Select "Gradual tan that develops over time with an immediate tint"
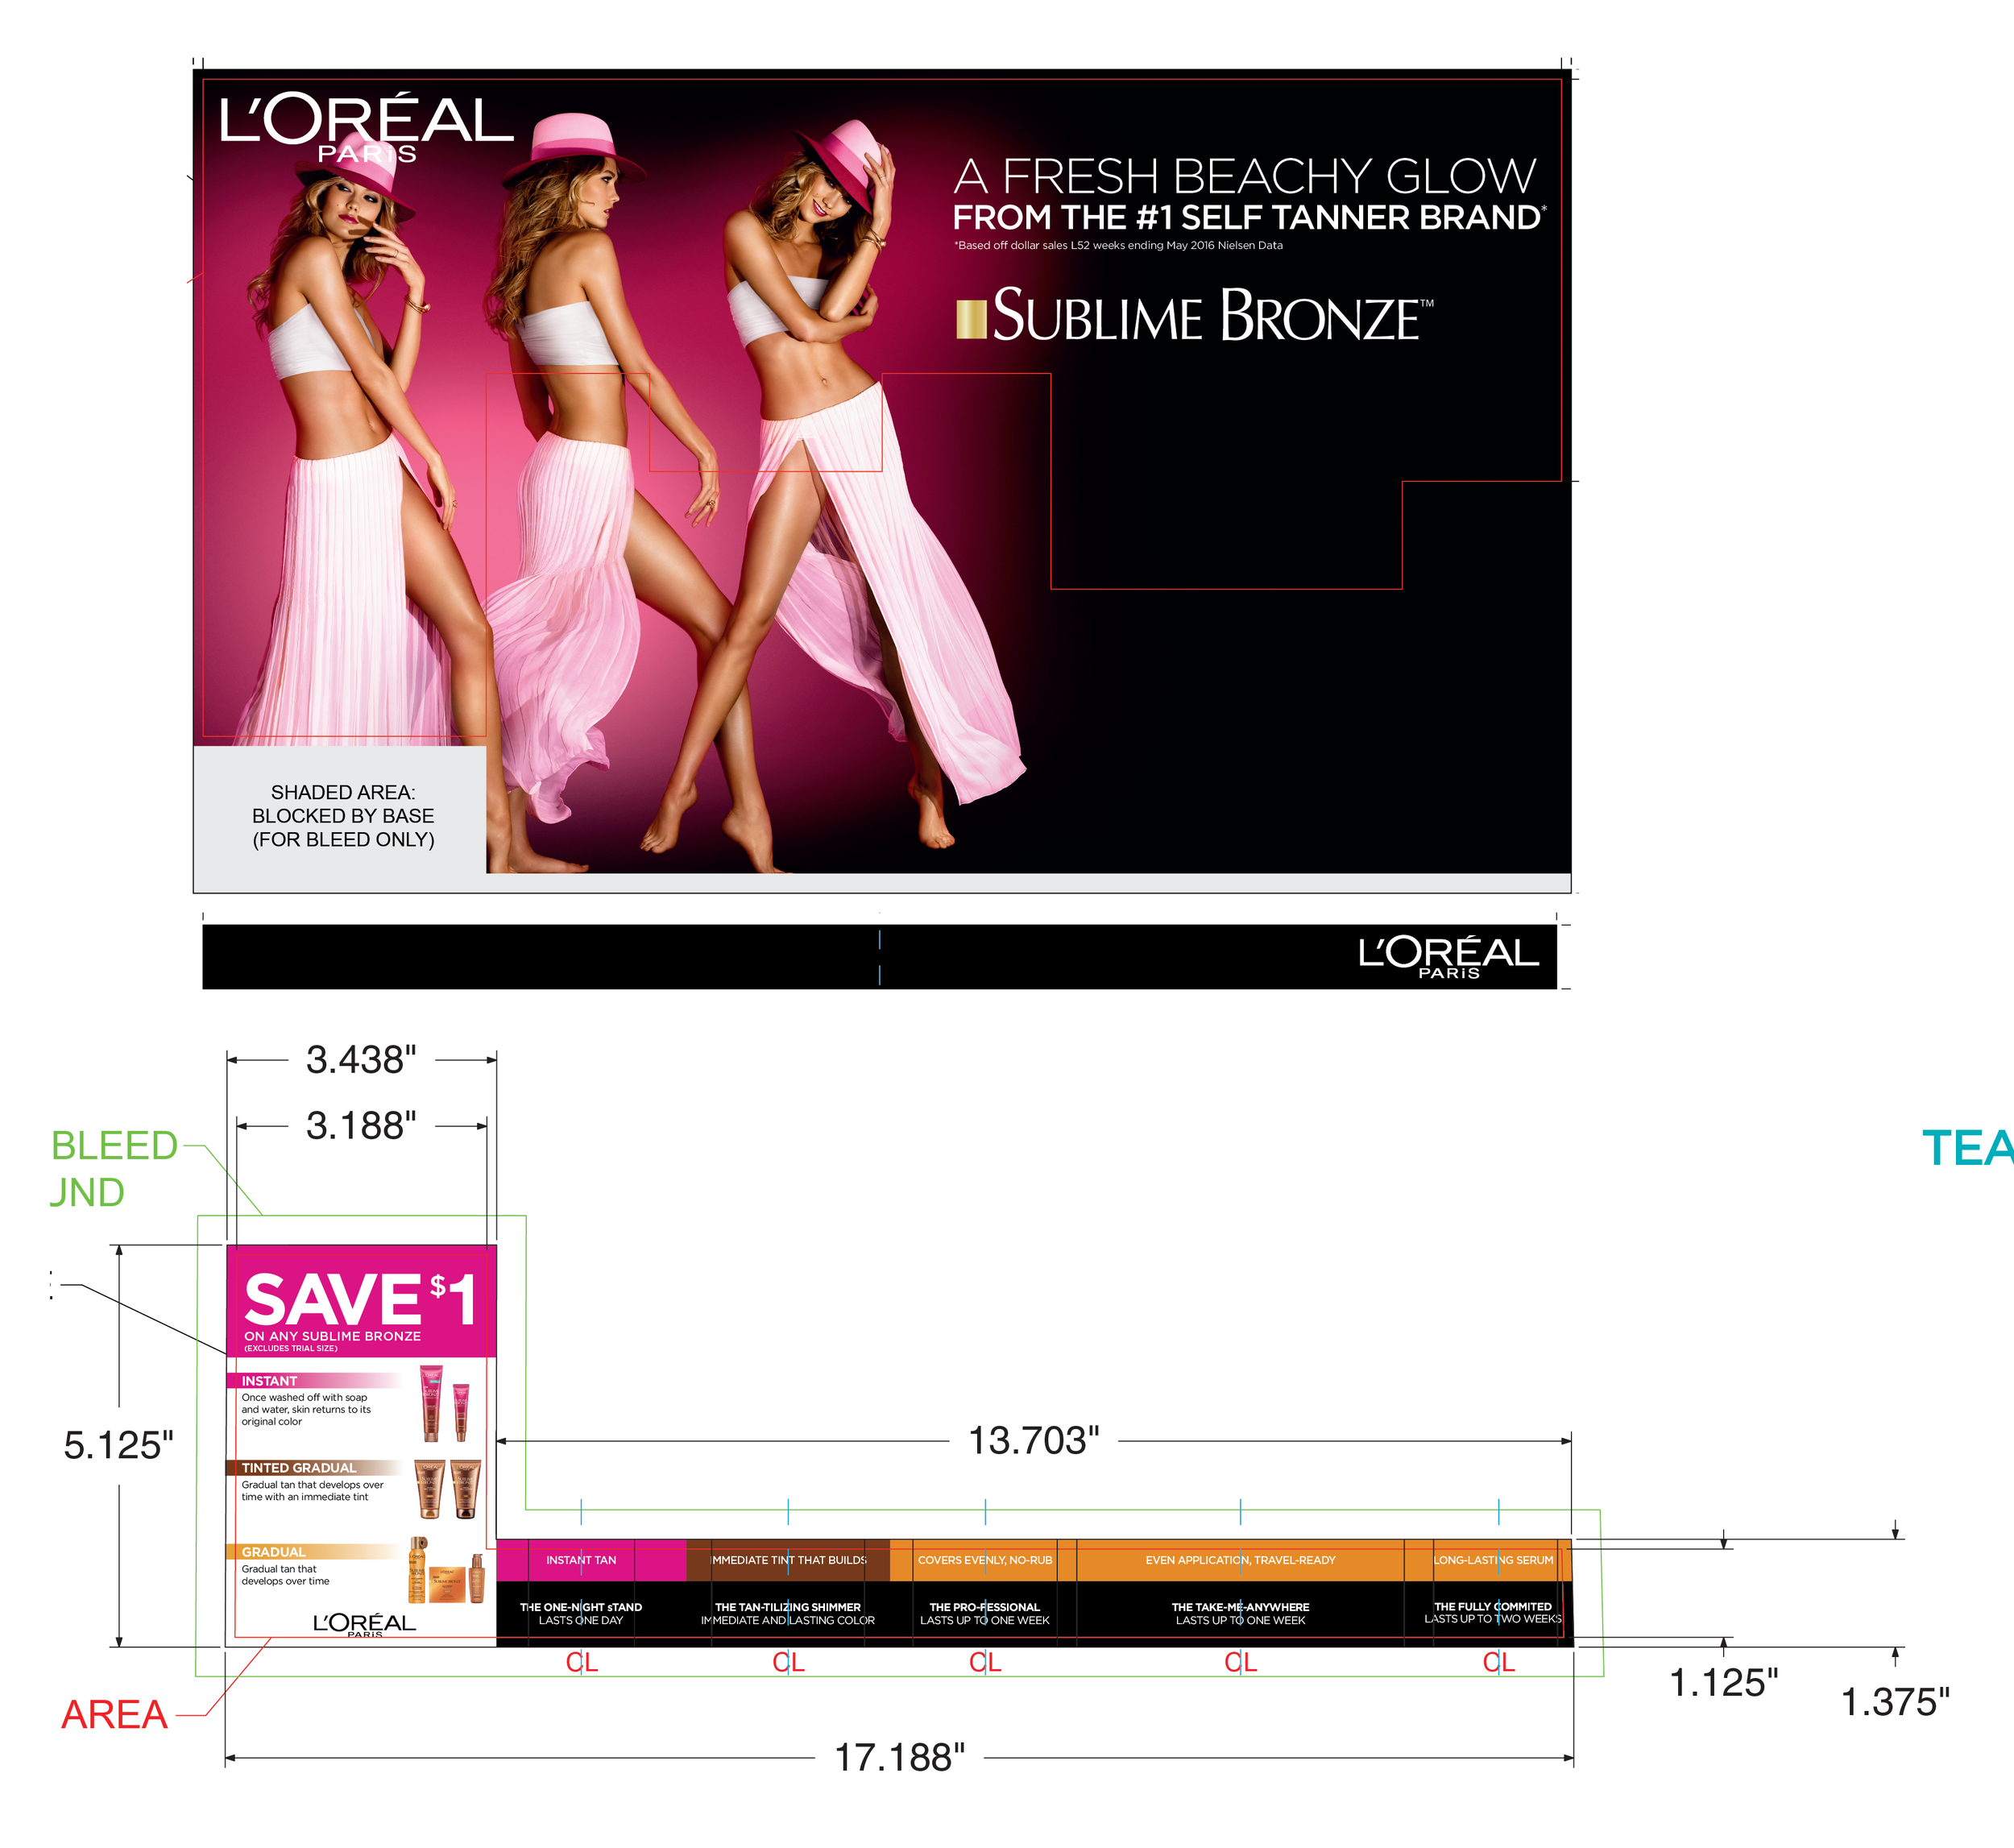The height and width of the screenshot is (1848, 2014). [x=312, y=1491]
